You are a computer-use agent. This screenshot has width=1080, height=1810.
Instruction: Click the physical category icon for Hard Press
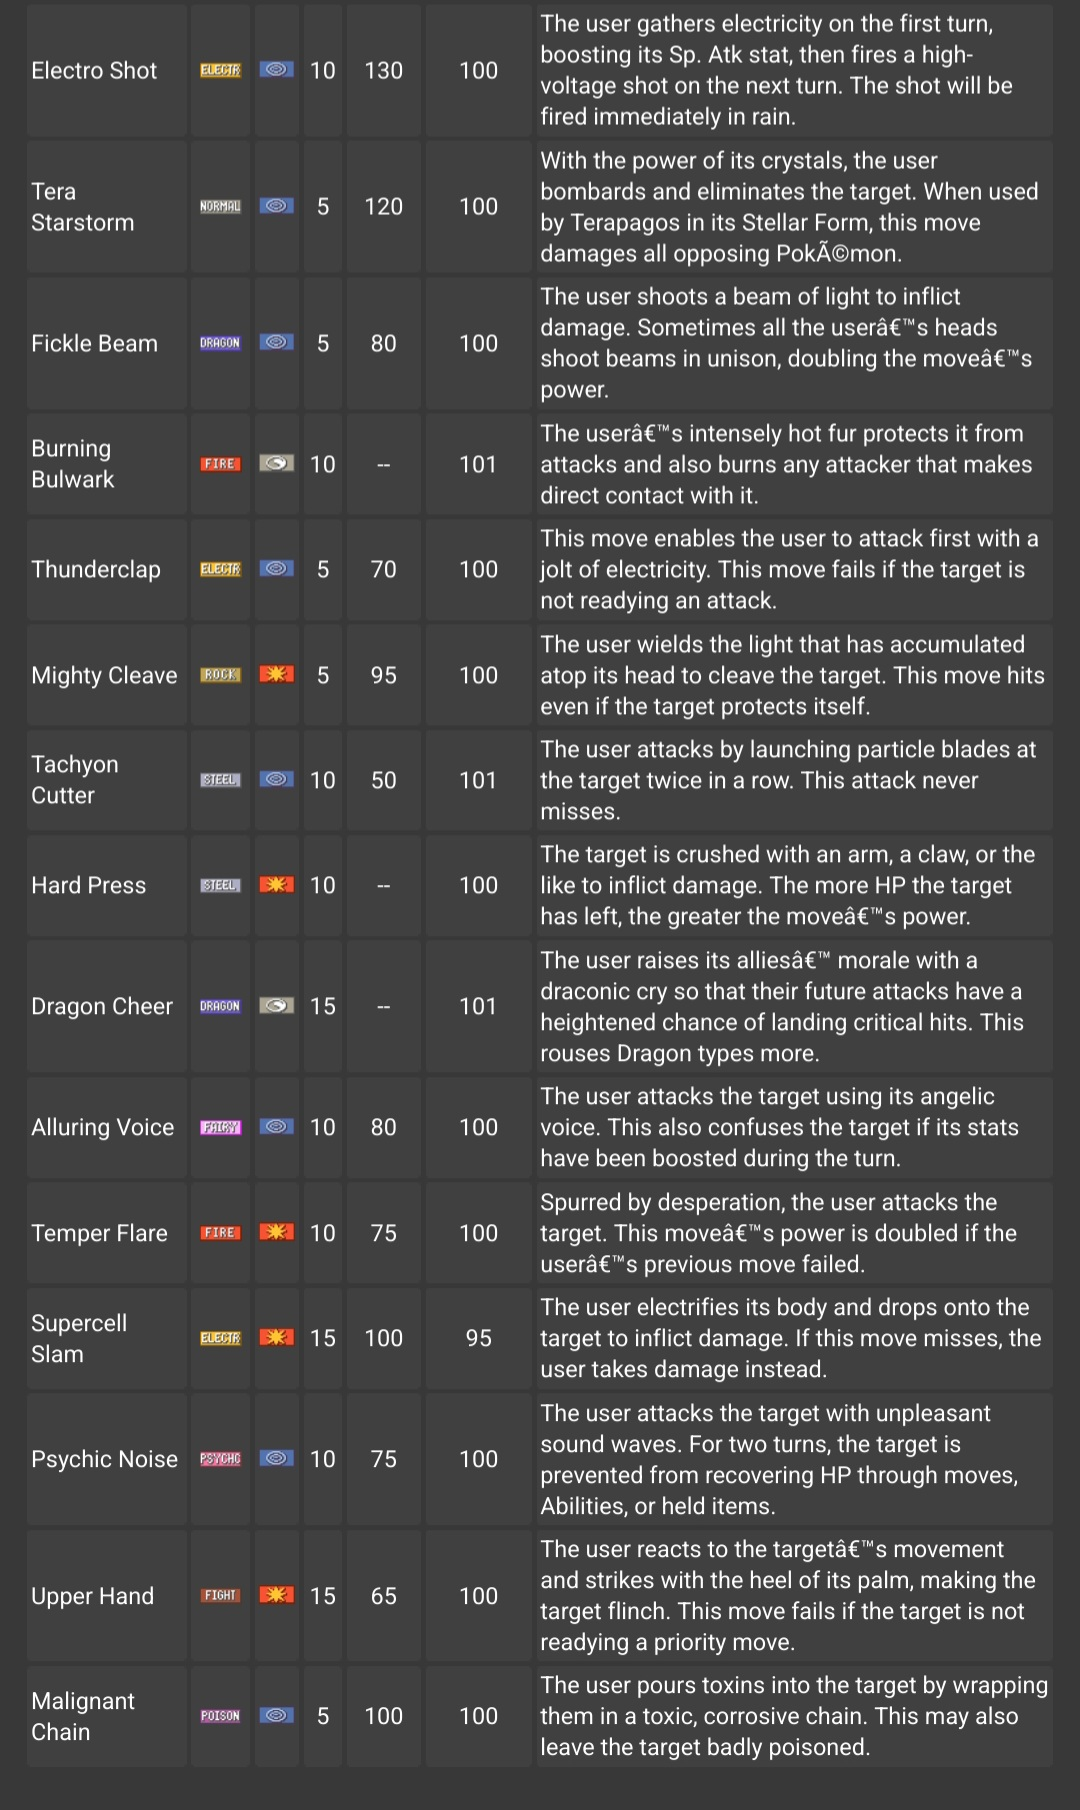(277, 885)
